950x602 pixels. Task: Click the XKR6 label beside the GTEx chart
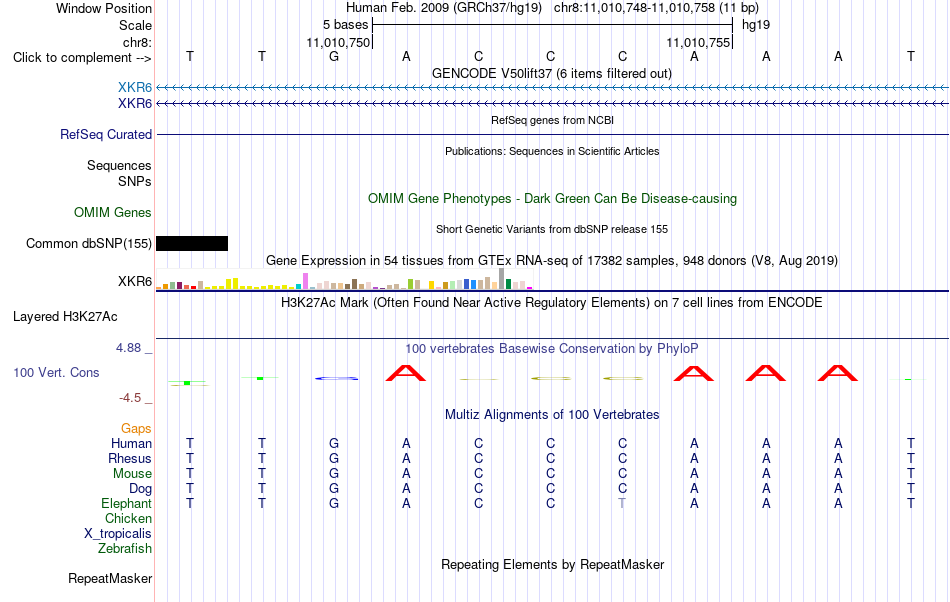pyautogui.click(x=135, y=281)
